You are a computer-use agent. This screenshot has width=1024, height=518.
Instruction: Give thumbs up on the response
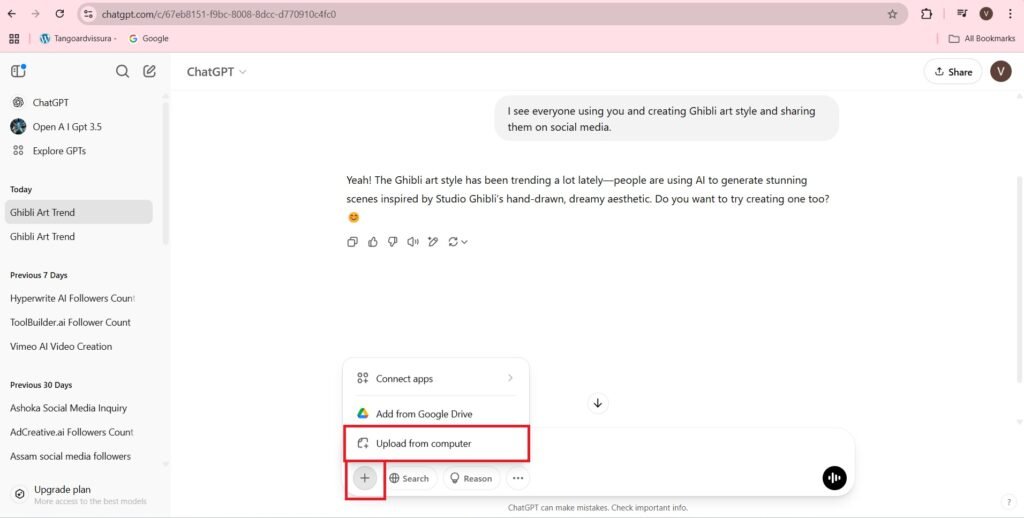373,242
